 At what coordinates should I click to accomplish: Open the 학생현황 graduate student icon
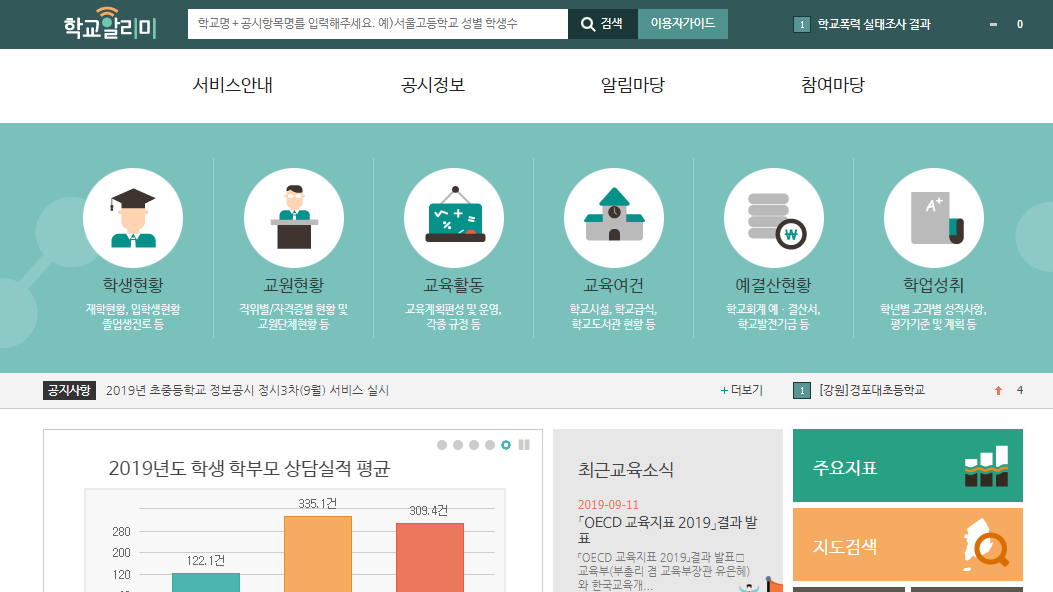point(133,218)
